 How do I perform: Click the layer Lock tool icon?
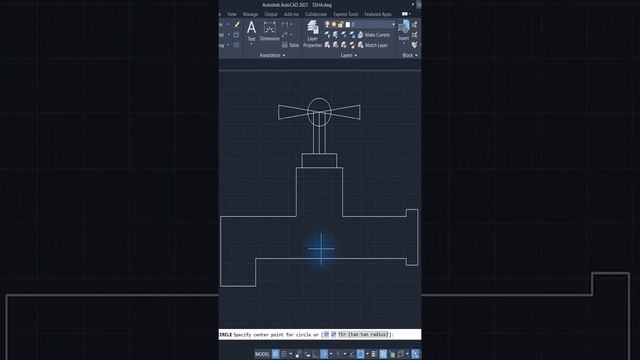click(x=352, y=35)
